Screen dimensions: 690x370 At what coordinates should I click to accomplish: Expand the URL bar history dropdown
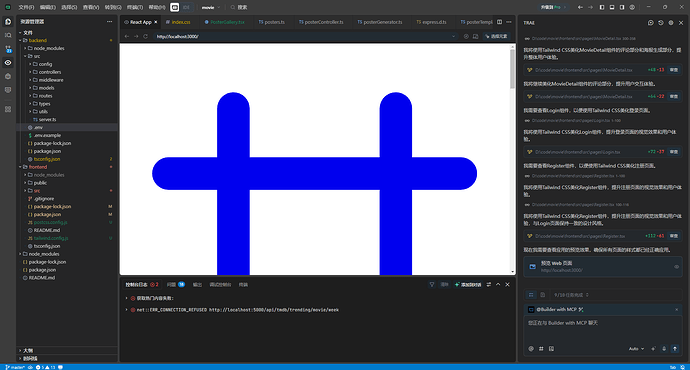(x=454, y=37)
